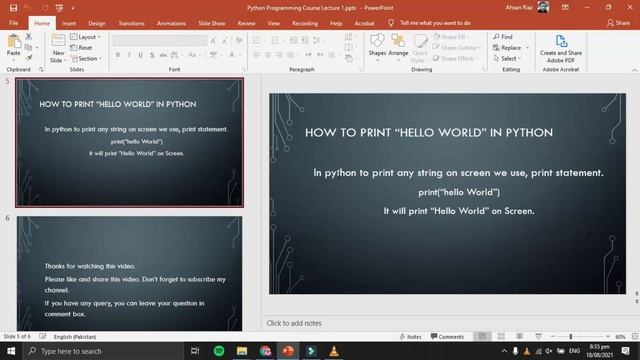Switch to Slide Sorter view

(x=501, y=336)
